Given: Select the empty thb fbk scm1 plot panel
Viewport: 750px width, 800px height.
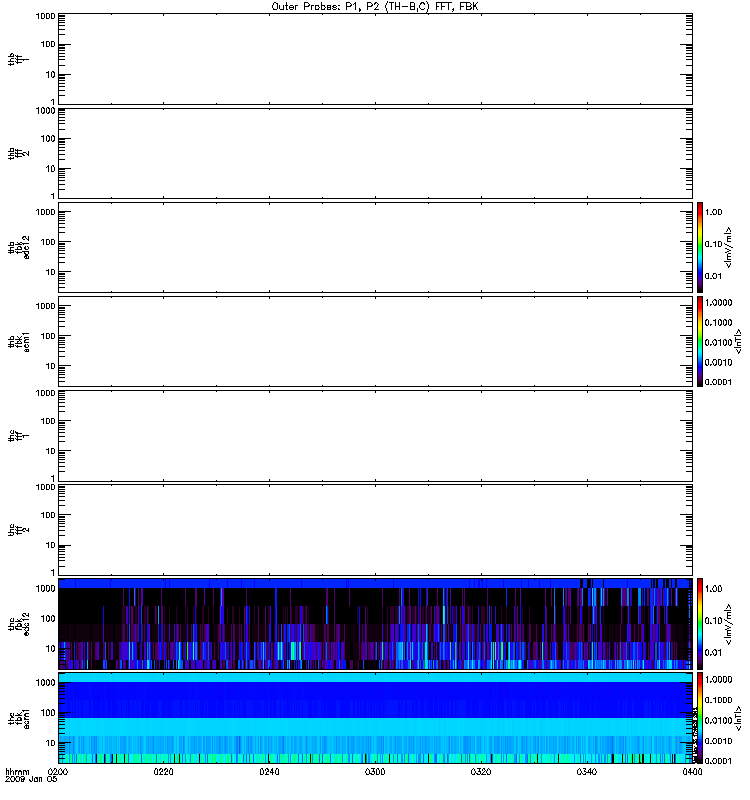Looking at the screenshot, I should click(x=376, y=341).
